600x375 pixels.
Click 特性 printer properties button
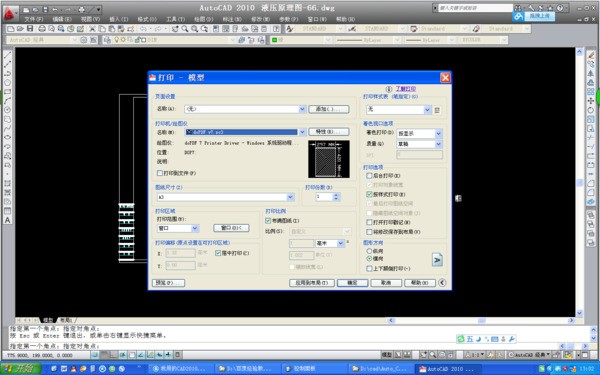point(329,132)
